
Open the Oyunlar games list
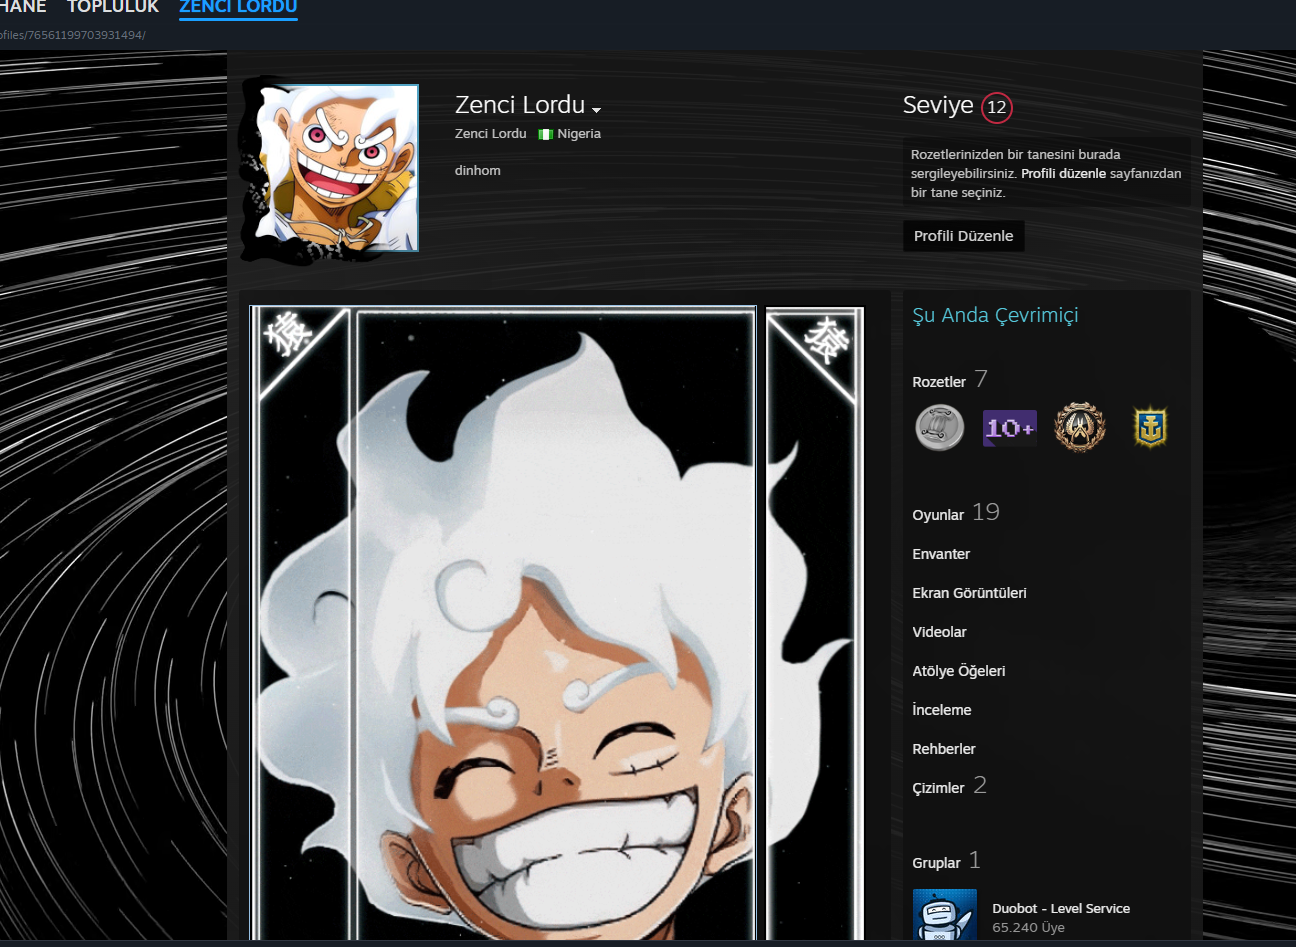coord(938,515)
